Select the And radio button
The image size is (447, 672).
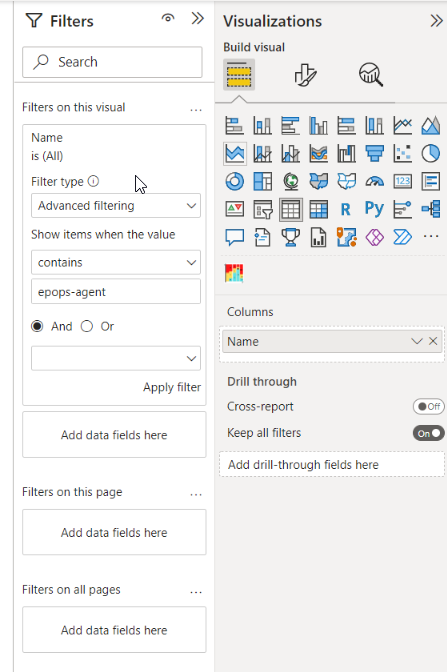37,326
